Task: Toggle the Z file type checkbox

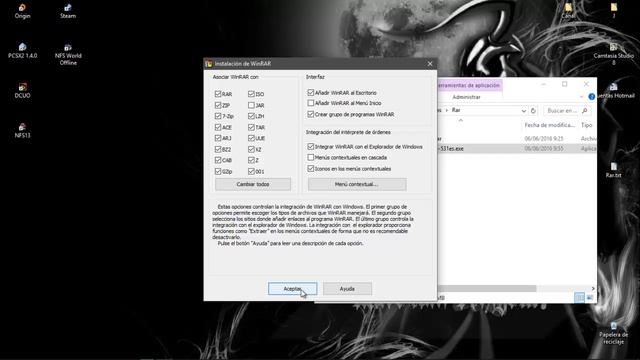Action: tap(251, 160)
